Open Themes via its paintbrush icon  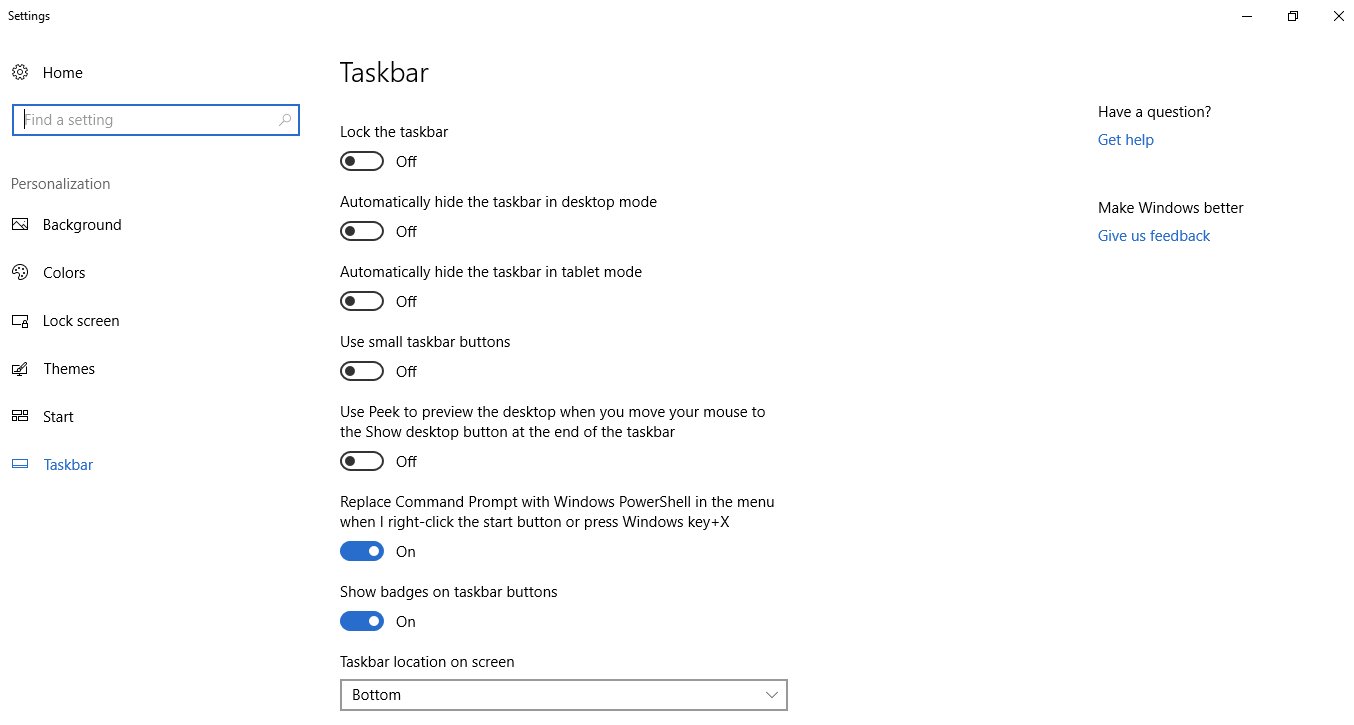click(x=20, y=368)
